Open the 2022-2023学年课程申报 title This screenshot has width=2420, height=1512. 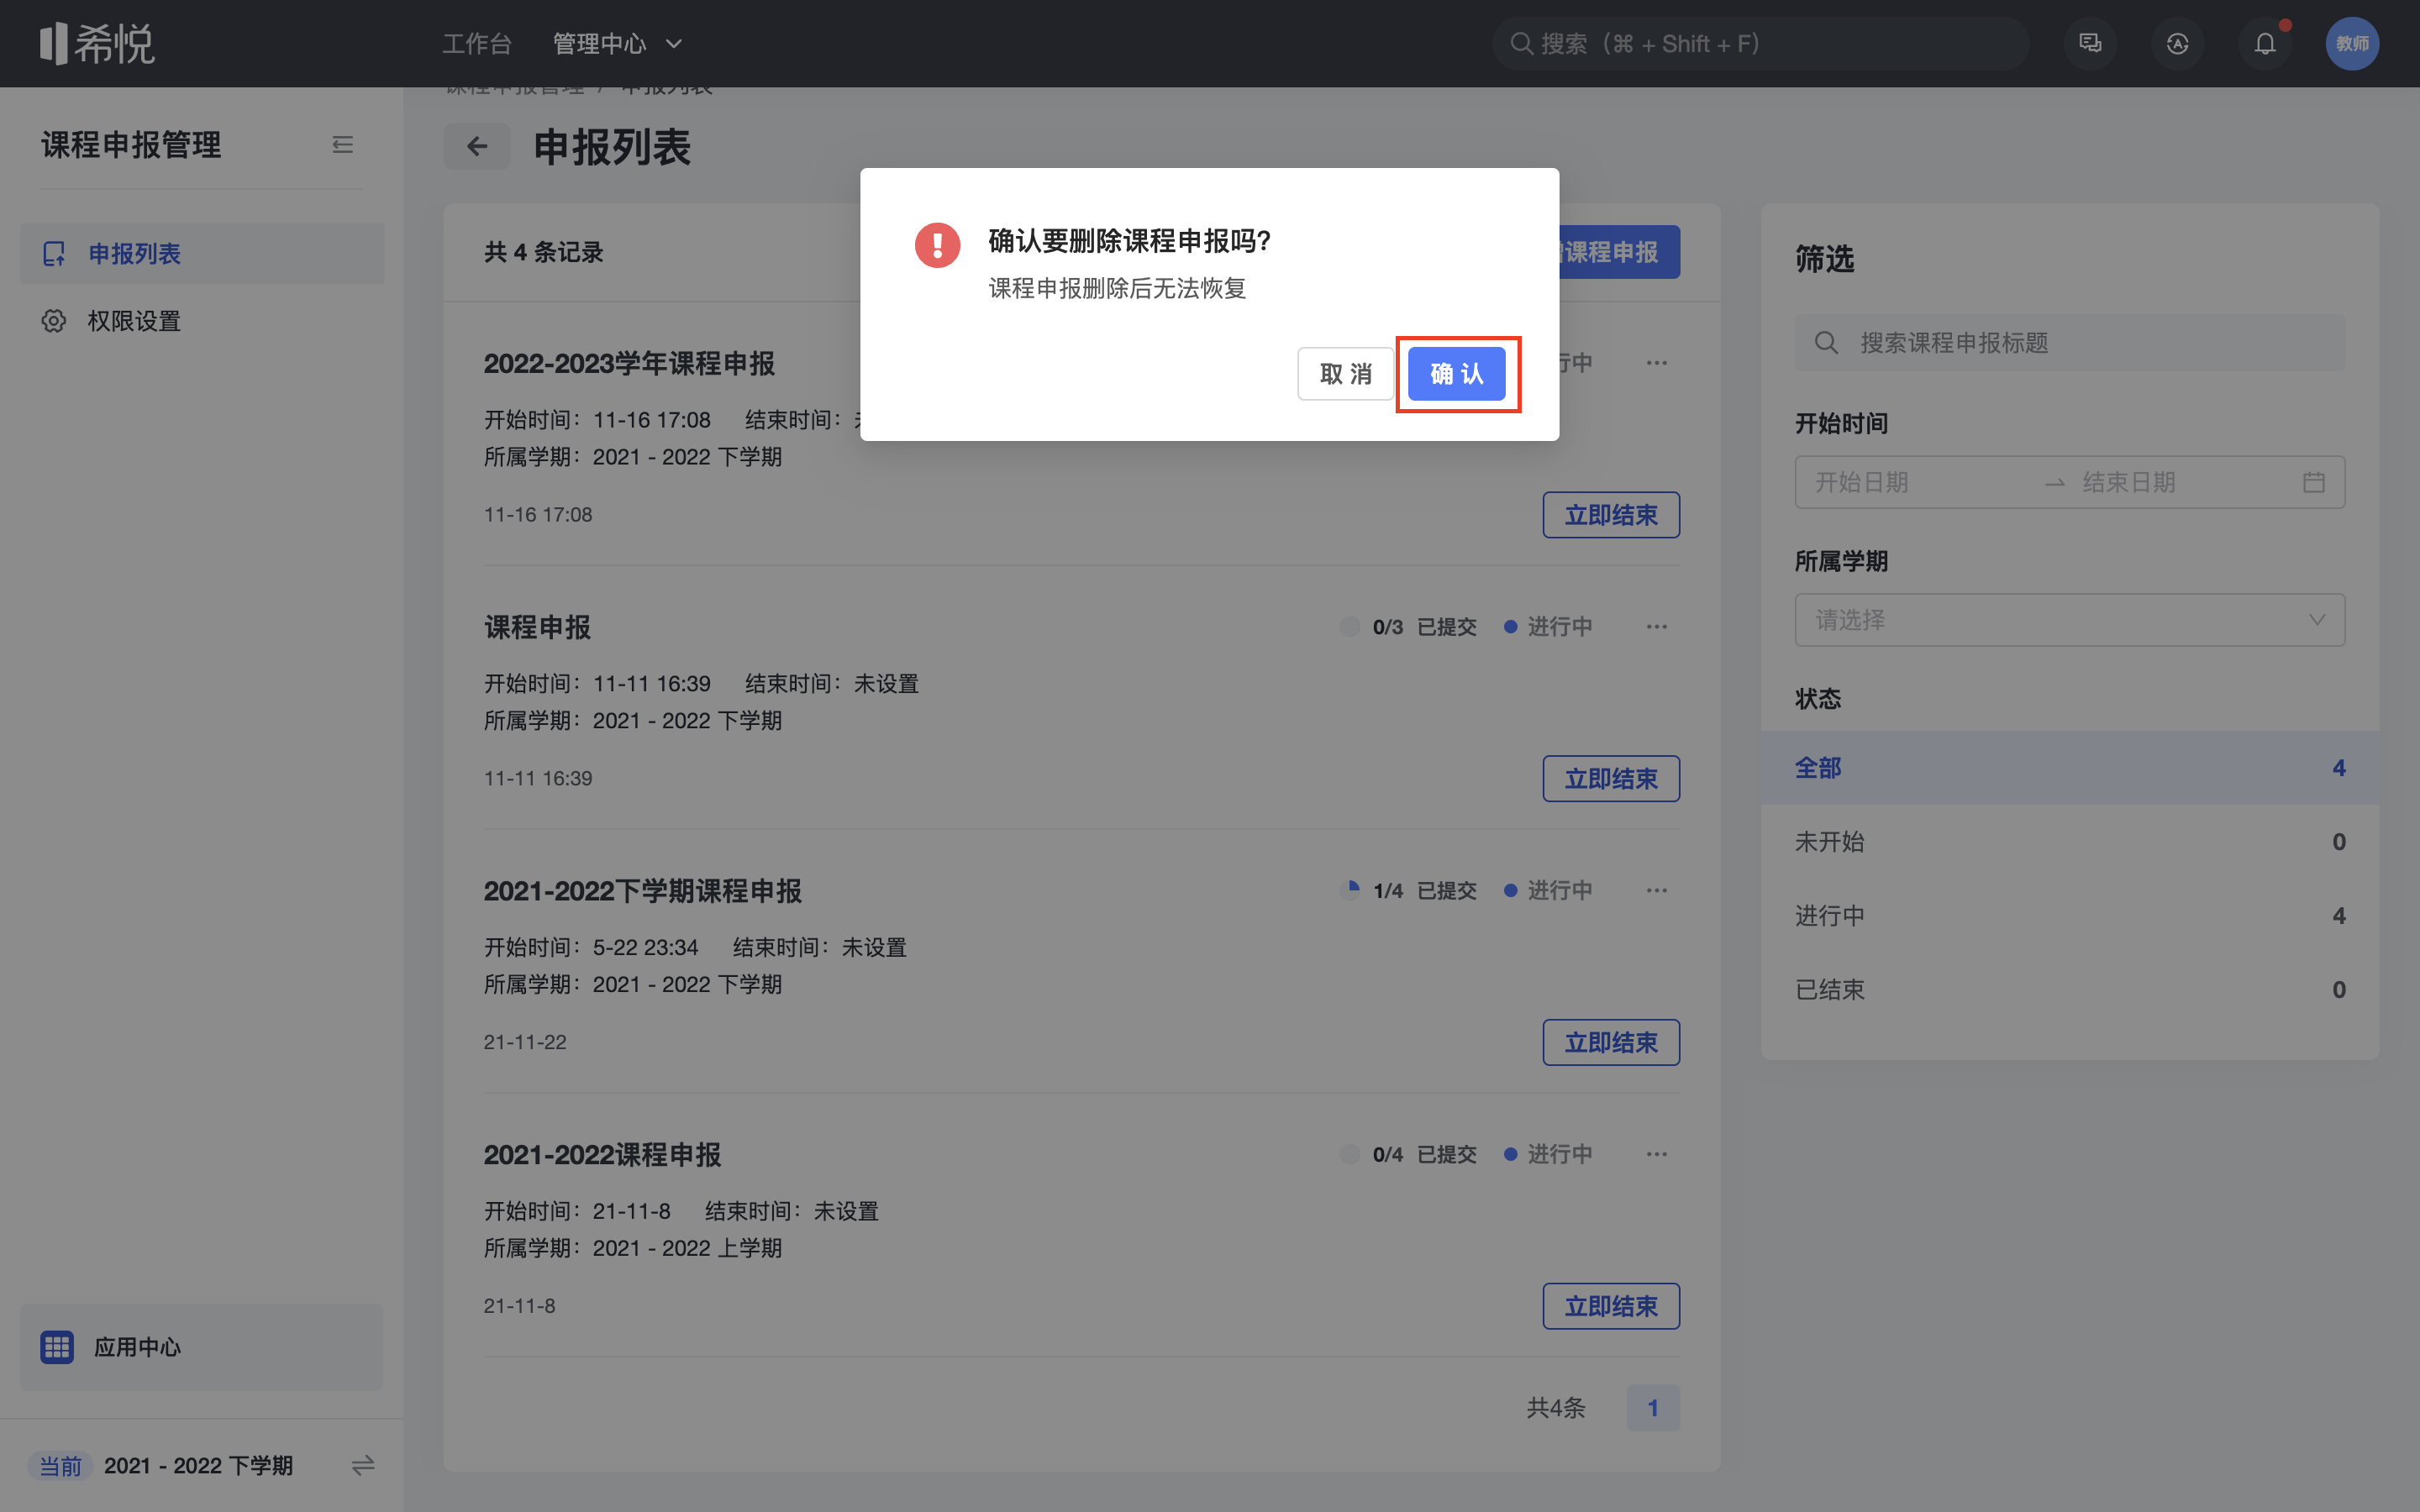pyautogui.click(x=629, y=364)
